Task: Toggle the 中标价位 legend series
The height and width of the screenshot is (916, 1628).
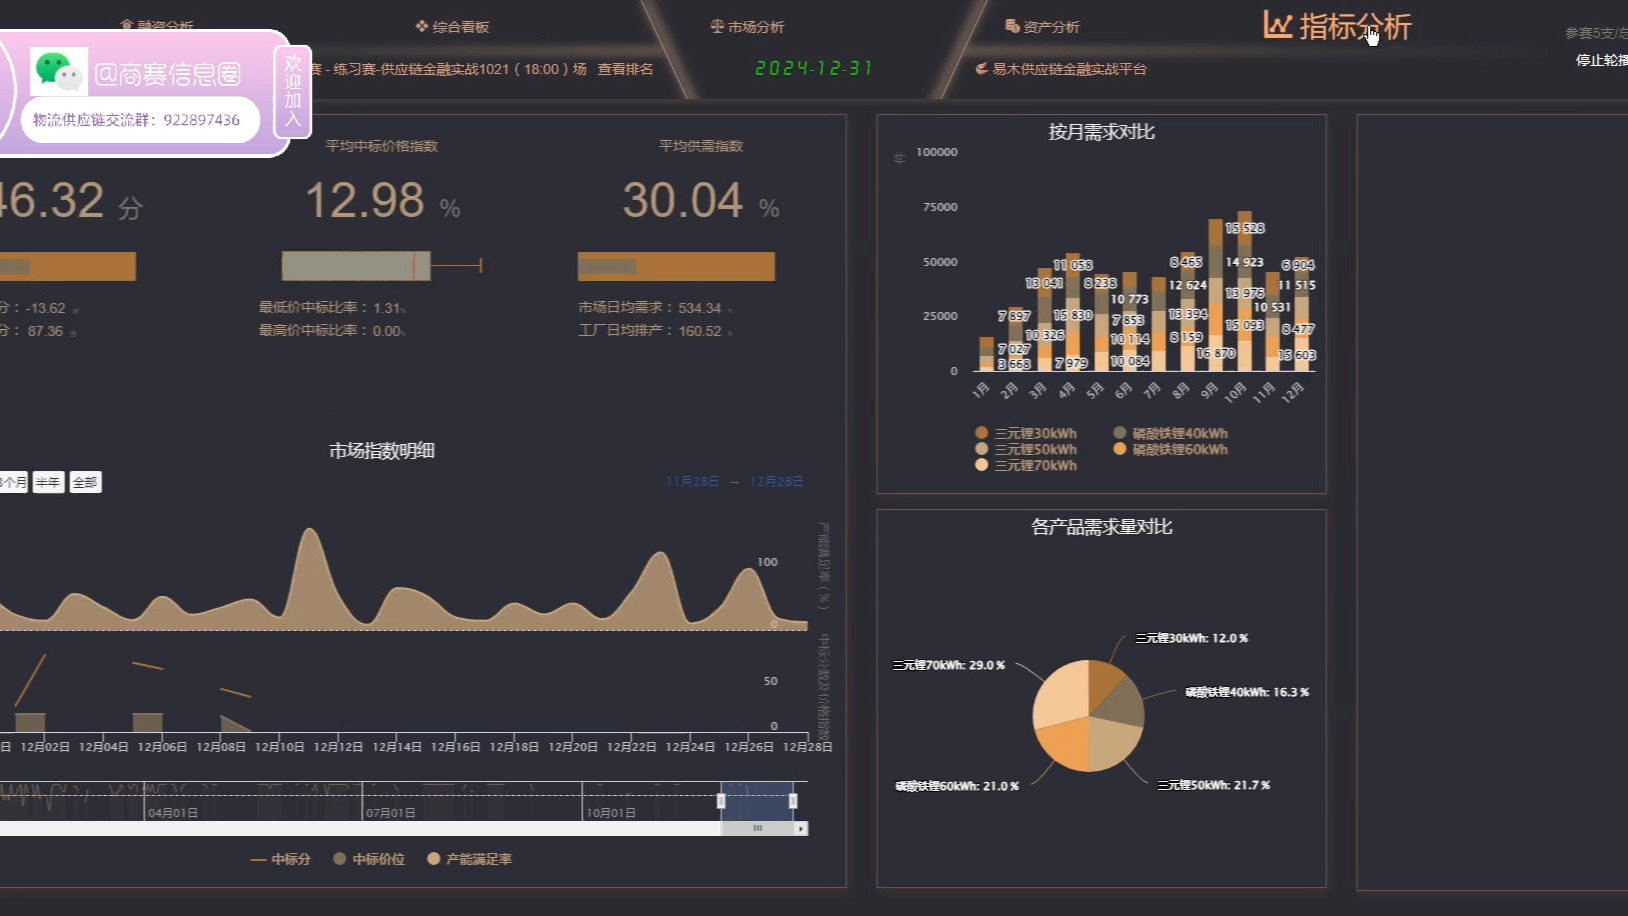Action: [x=369, y=859]
